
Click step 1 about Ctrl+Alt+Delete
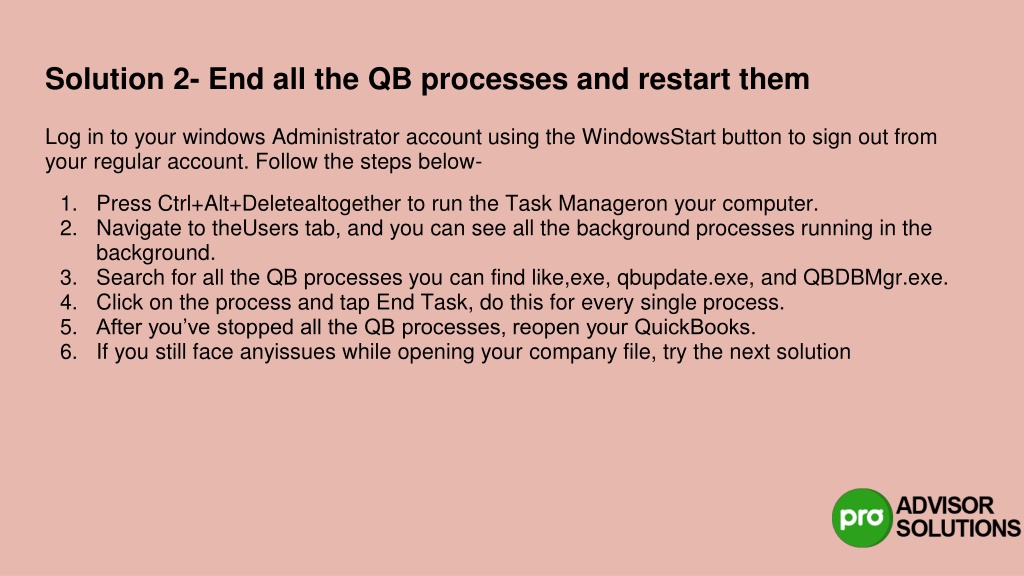pos(457,204)
